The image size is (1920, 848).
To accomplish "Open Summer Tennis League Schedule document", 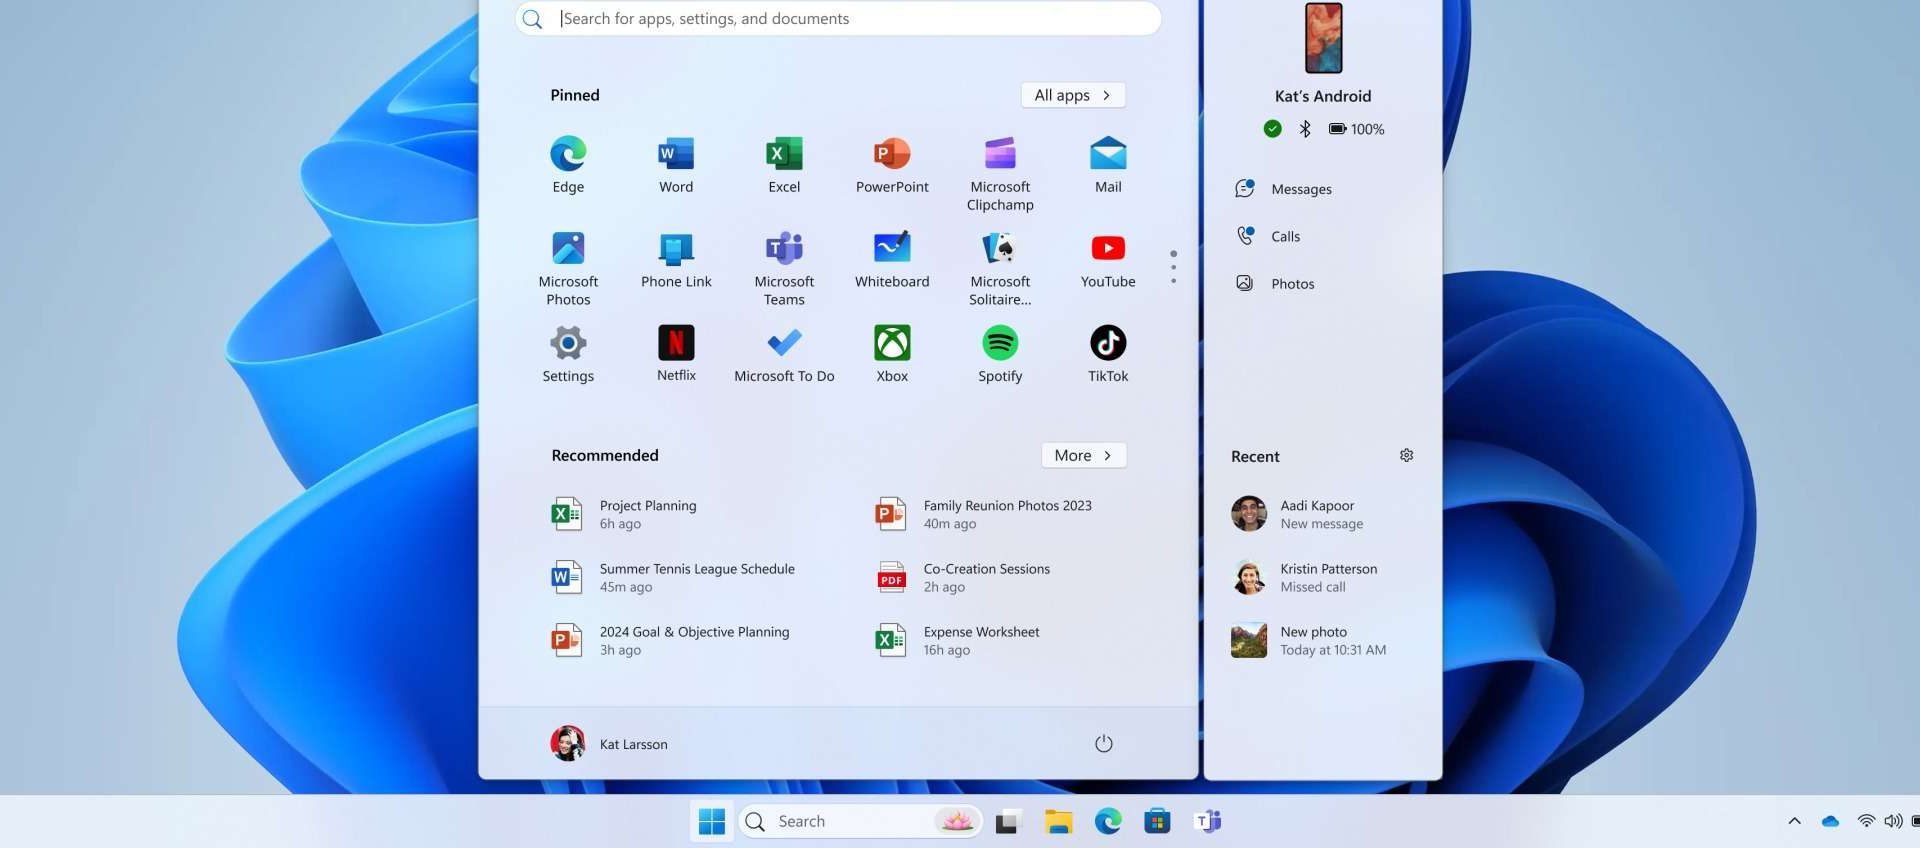I will (673, 577).
